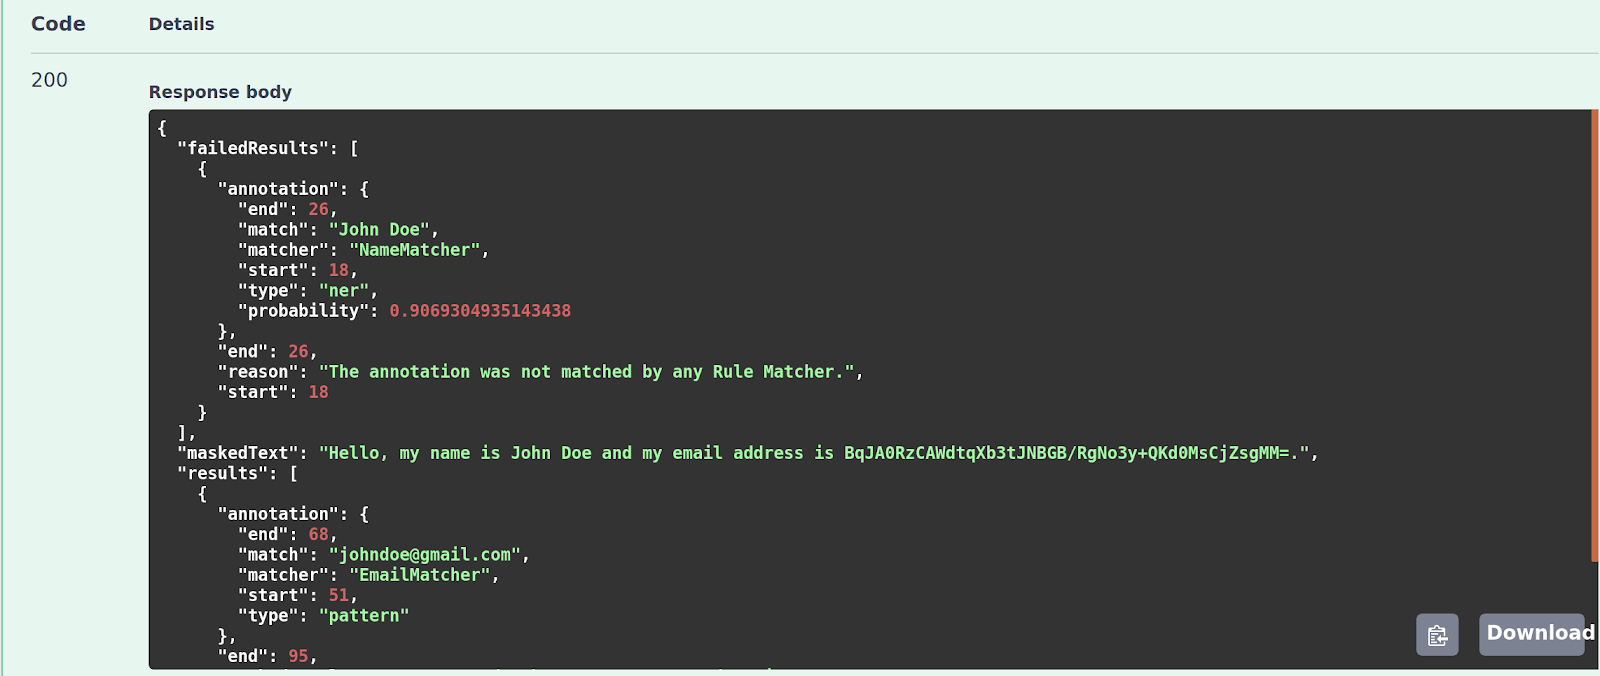This screenshot has height=676, width=1600.
Task: Click the 200 status code
Action: [49, 80]
